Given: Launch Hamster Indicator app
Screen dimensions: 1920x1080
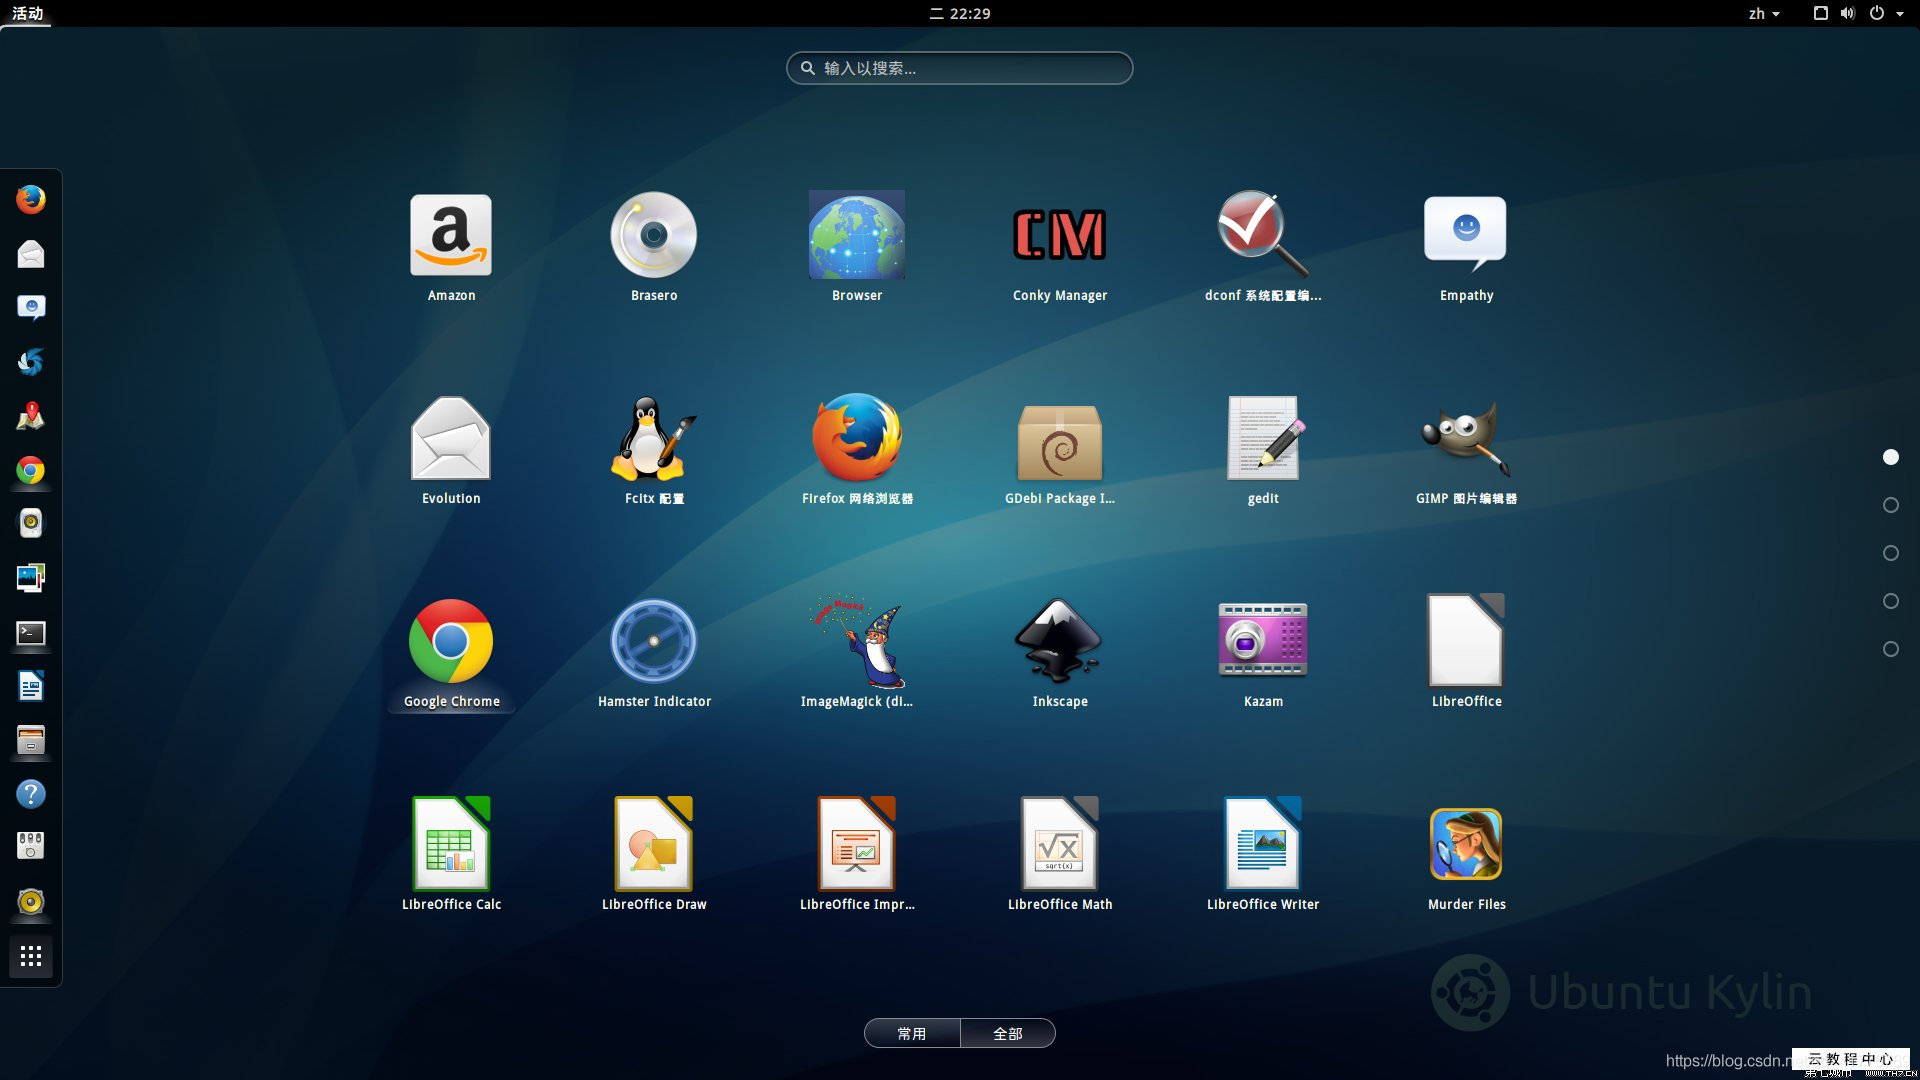Looking at the screenshot, I should [653, 643].
